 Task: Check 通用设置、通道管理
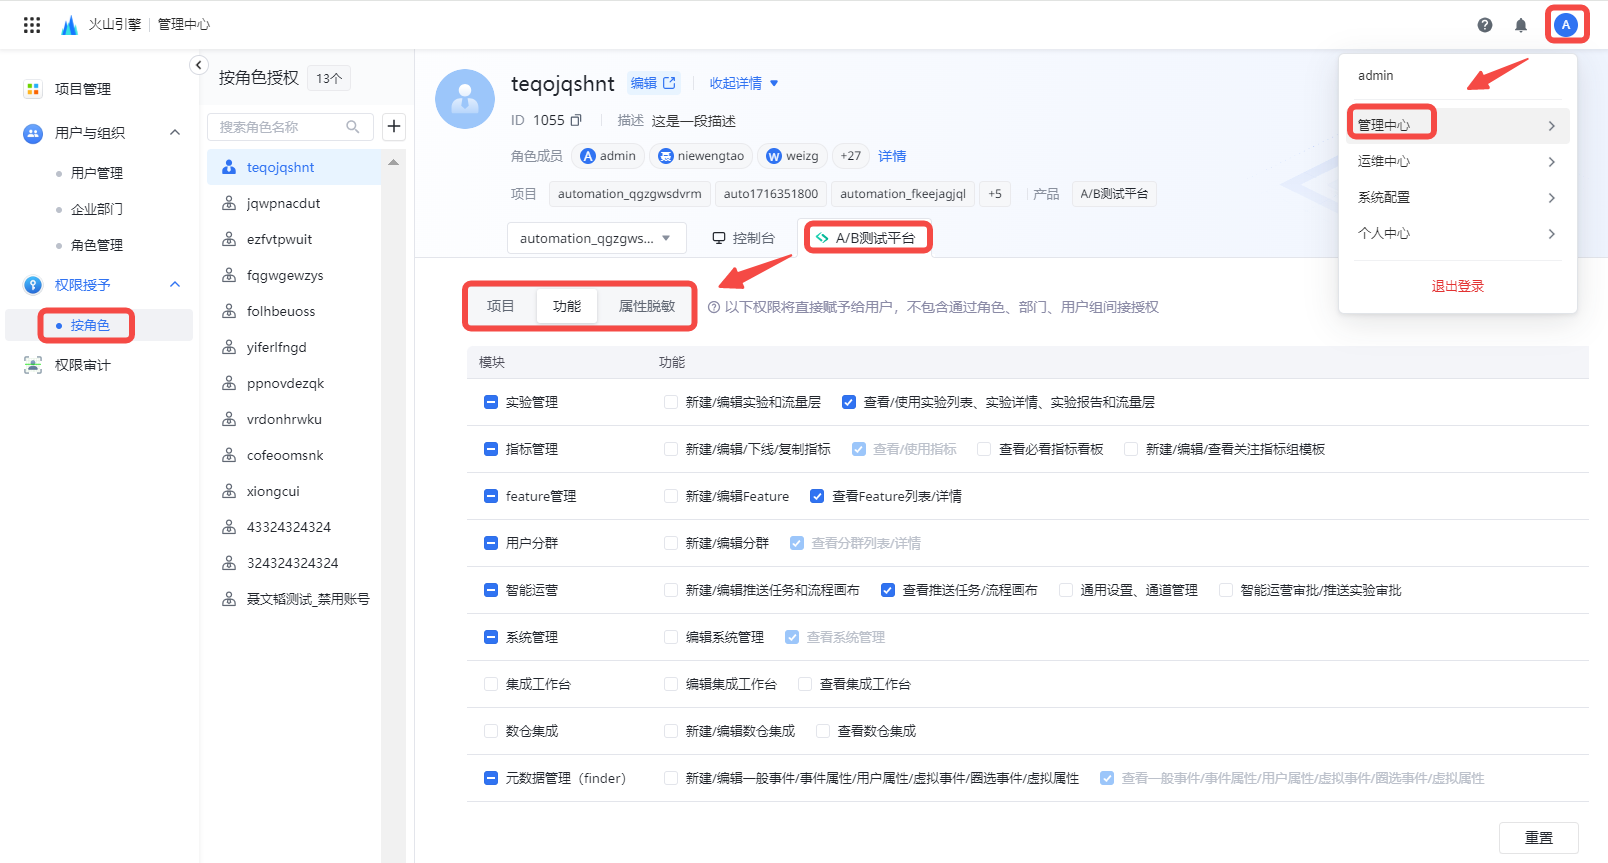[x=1066, y=590]
